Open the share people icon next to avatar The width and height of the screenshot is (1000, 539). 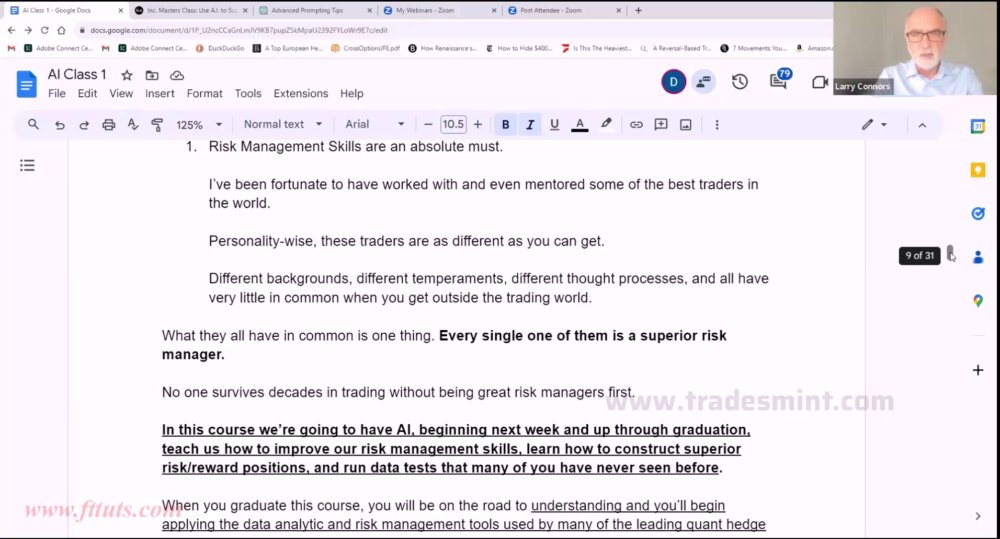[703, 82]
